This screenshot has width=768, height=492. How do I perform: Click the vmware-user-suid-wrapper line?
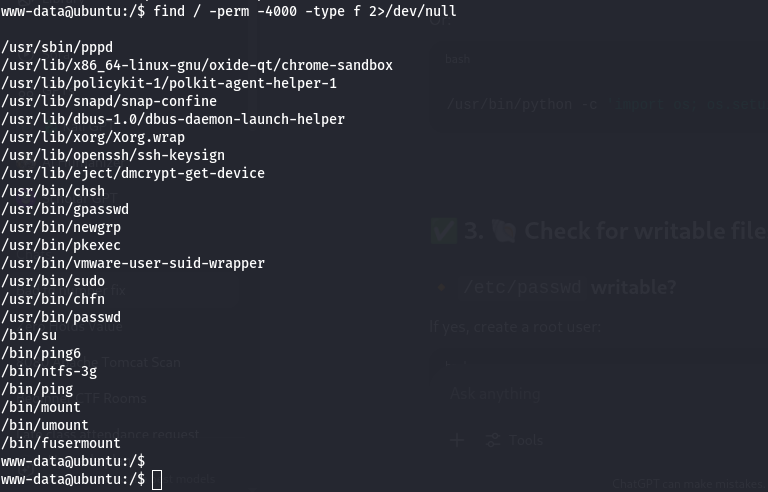tap(133, 263)
